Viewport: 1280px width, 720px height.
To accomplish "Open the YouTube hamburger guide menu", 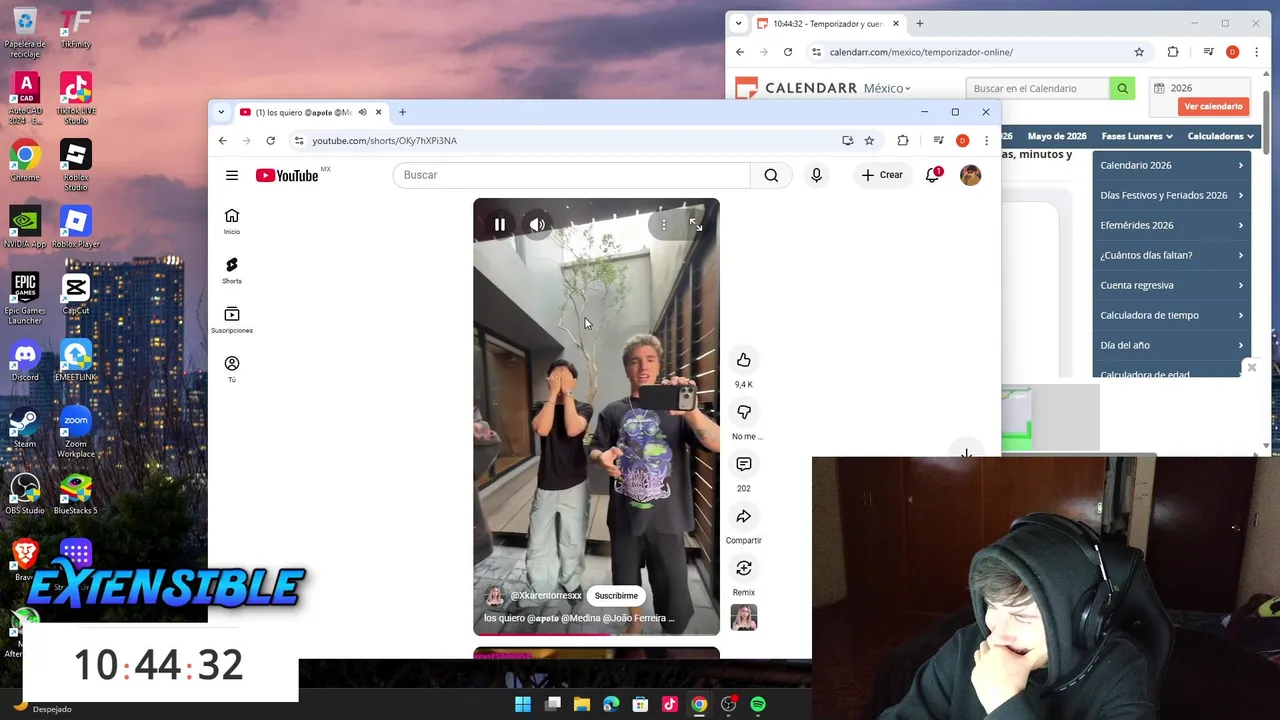I will click(232, 175).
